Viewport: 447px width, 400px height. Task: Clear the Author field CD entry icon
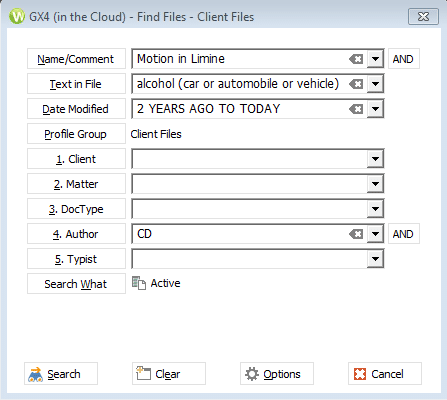[356, 234]
